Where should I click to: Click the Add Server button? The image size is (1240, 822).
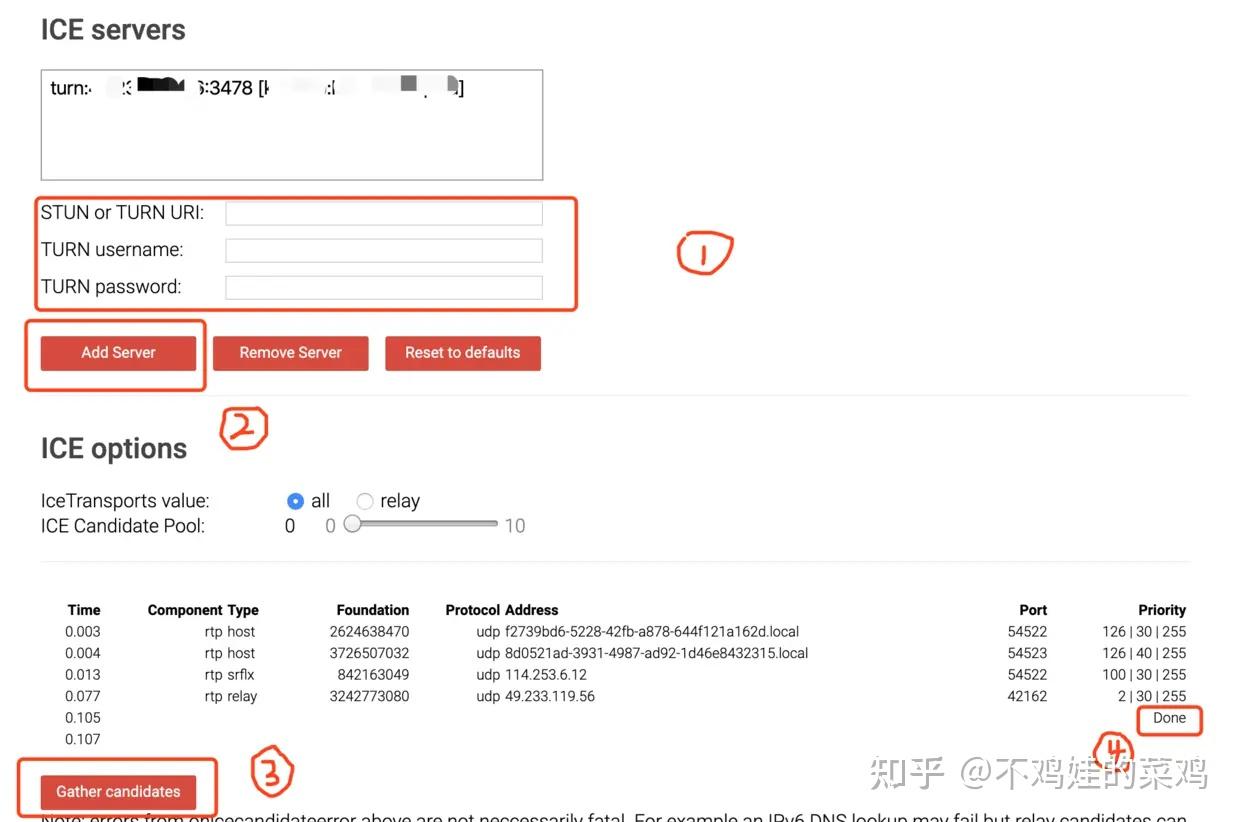pos(118,352)
